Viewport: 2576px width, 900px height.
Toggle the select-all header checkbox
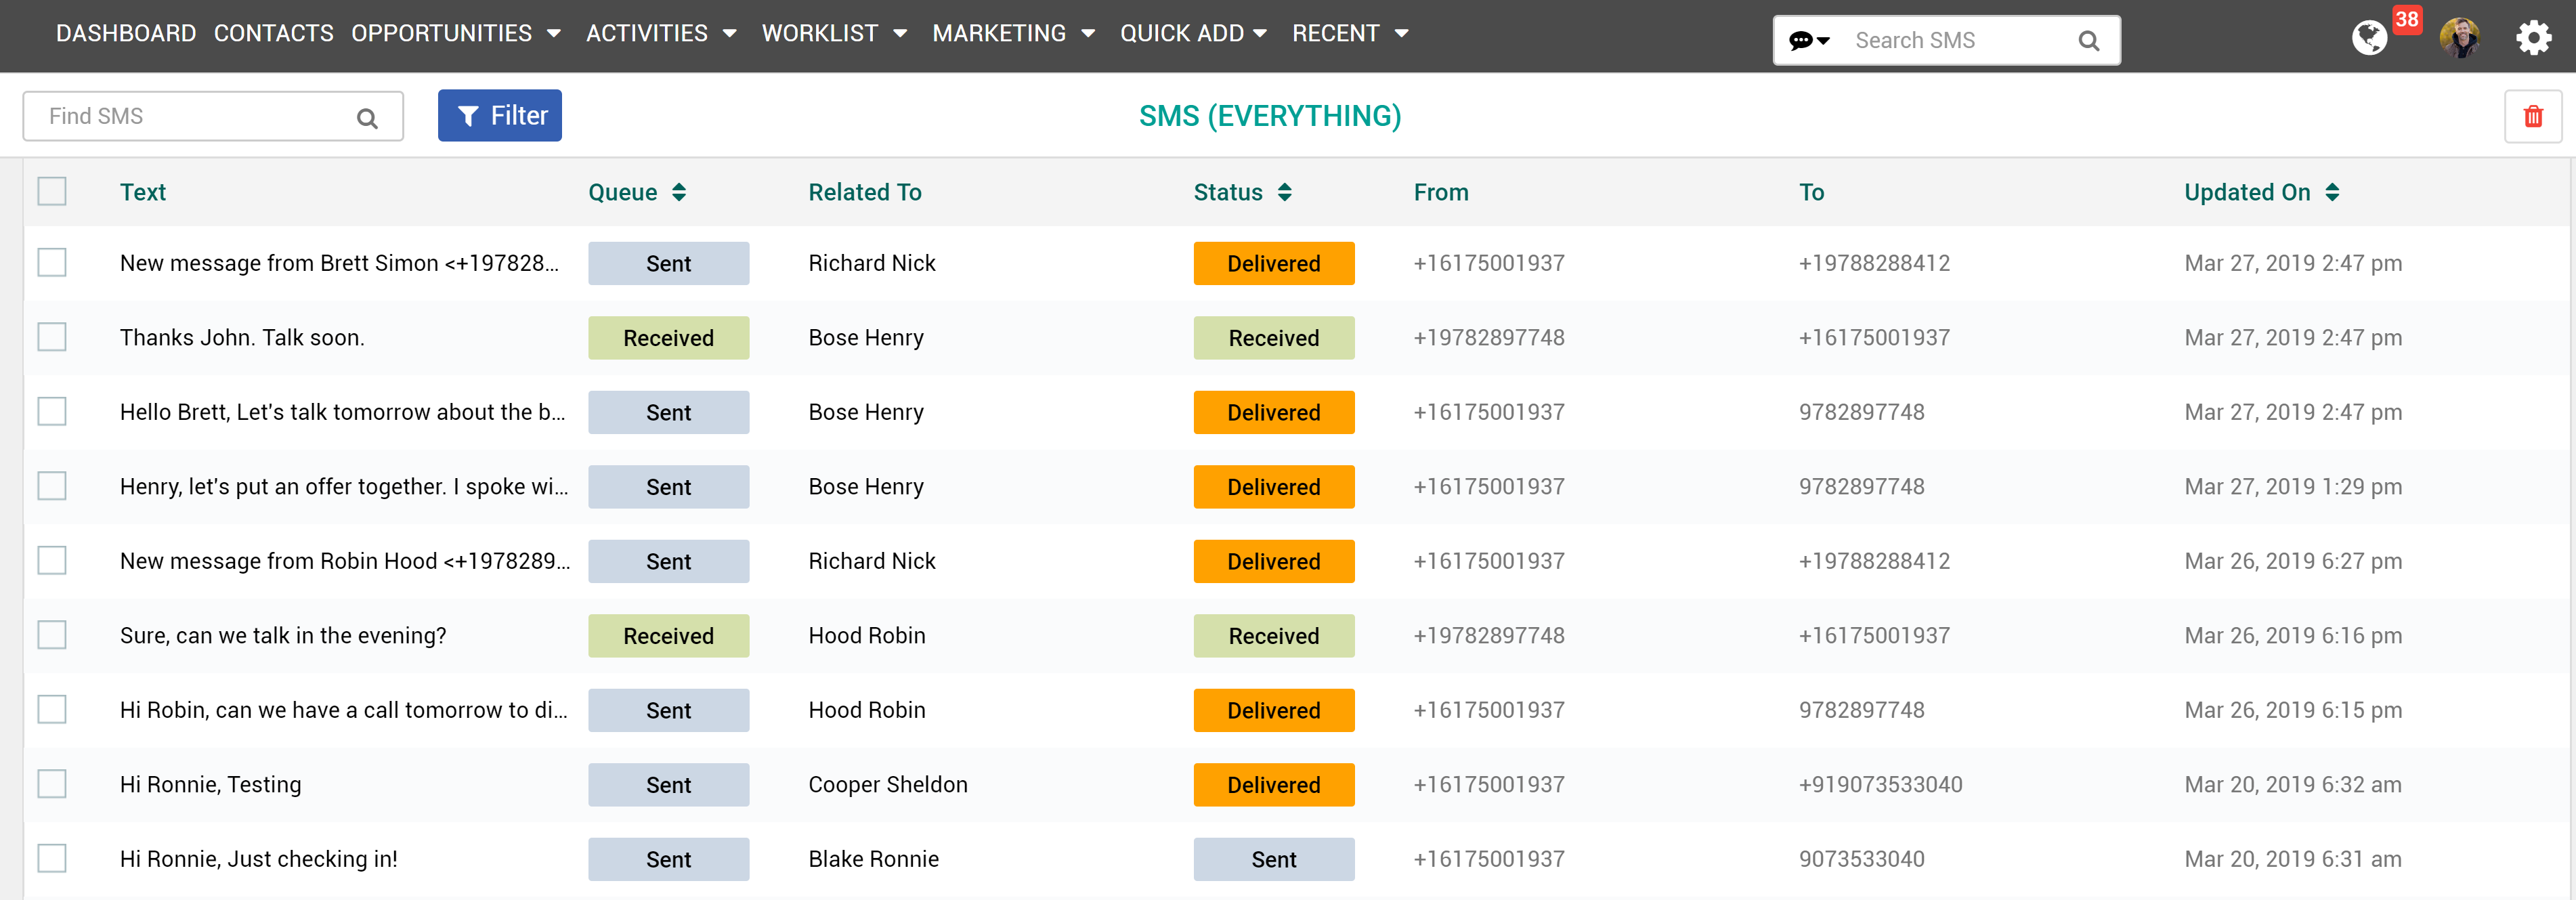[x=52, y=191]
